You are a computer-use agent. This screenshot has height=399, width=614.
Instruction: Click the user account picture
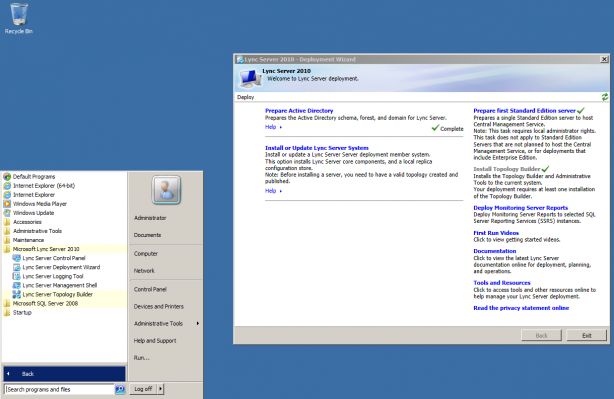pos(166,190)
